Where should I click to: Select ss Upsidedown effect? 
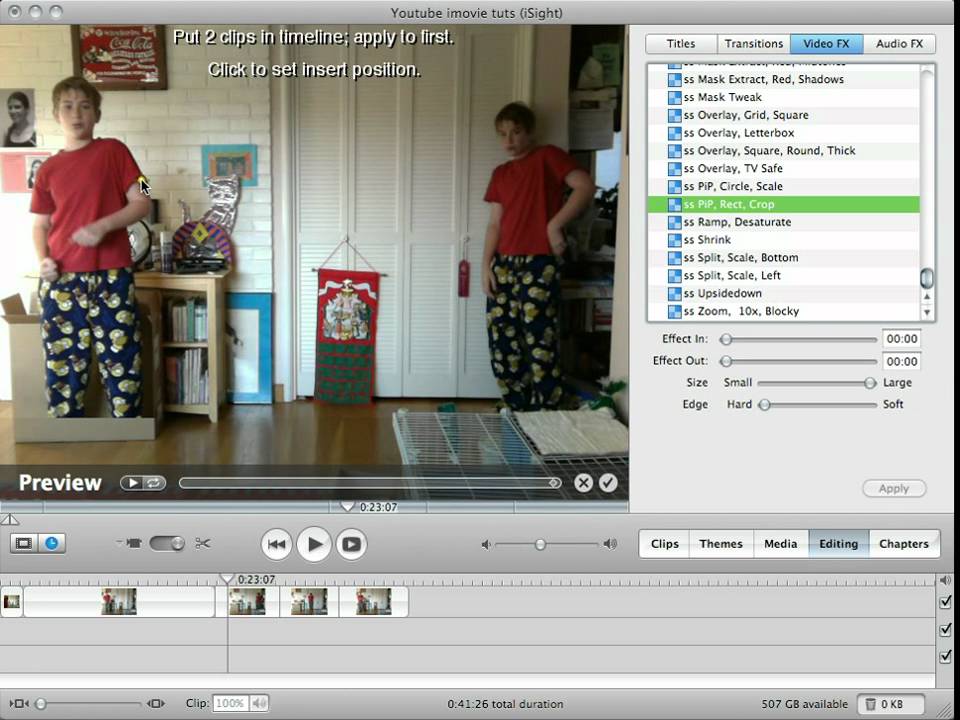784,293
